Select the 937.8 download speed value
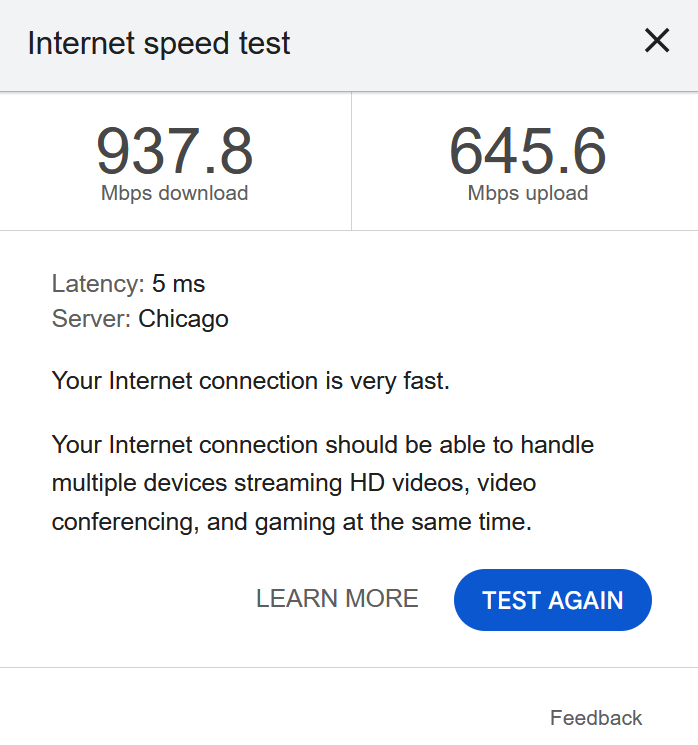 (175, 151)
